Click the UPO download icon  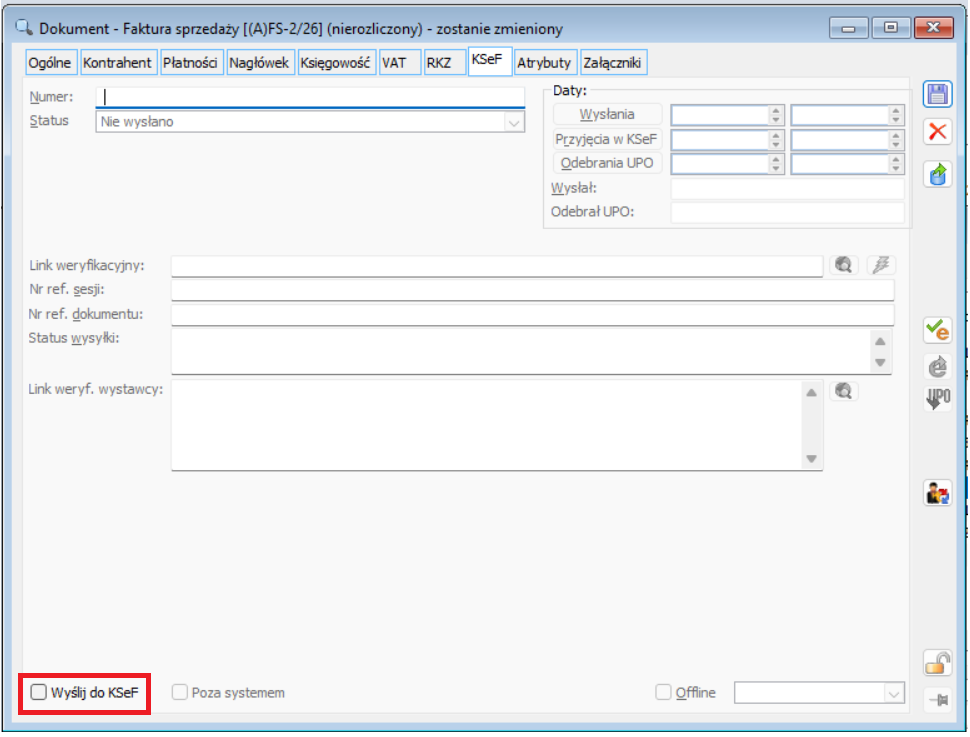(937, 399)
